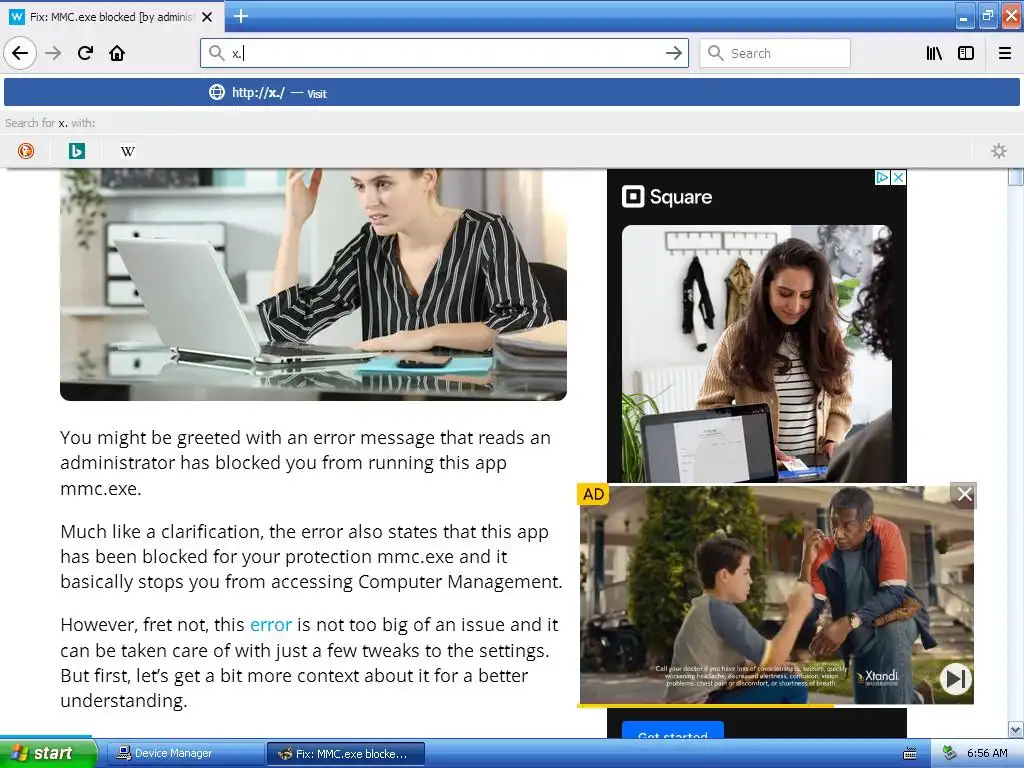Click the AD badge on video

pos(593,494)
